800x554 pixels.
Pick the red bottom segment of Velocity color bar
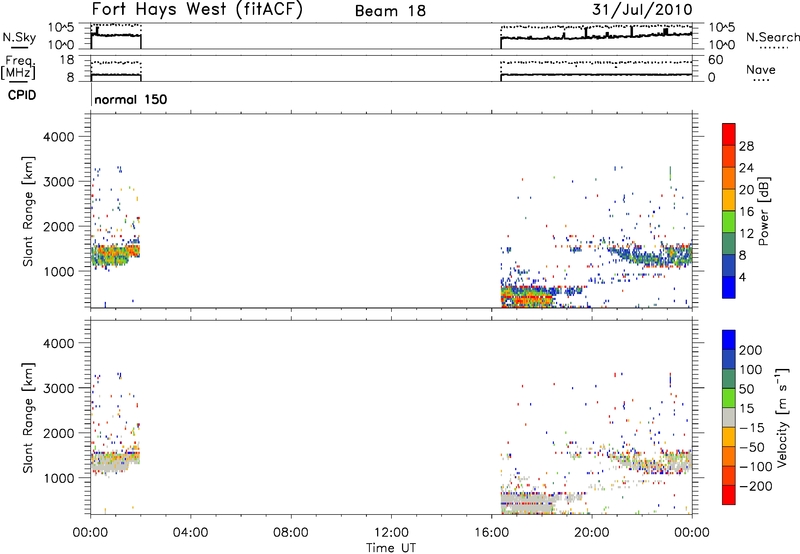click(x=729, y=495)
